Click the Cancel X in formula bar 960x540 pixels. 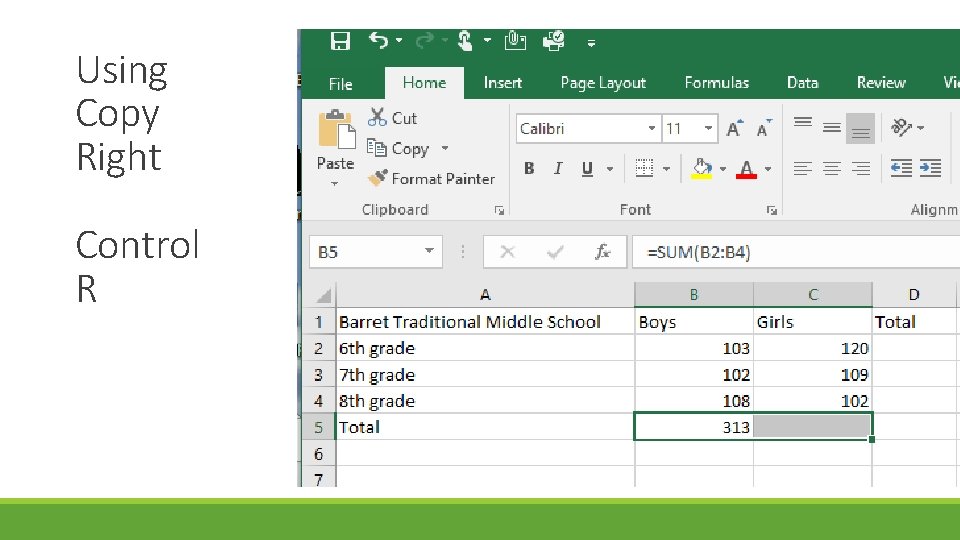pyautogui.click(x=508, y=252)
